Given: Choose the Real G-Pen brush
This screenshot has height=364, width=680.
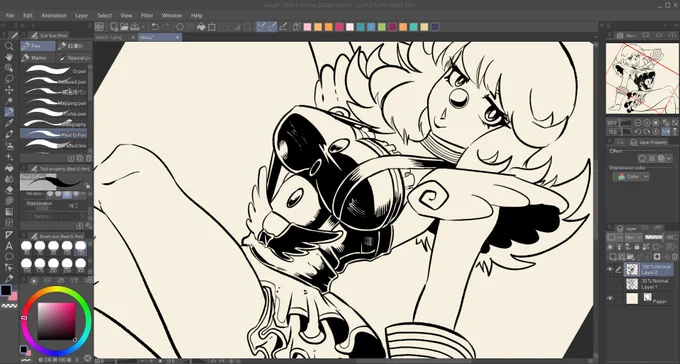Looking at the screenshot, I should coord(54,134).
